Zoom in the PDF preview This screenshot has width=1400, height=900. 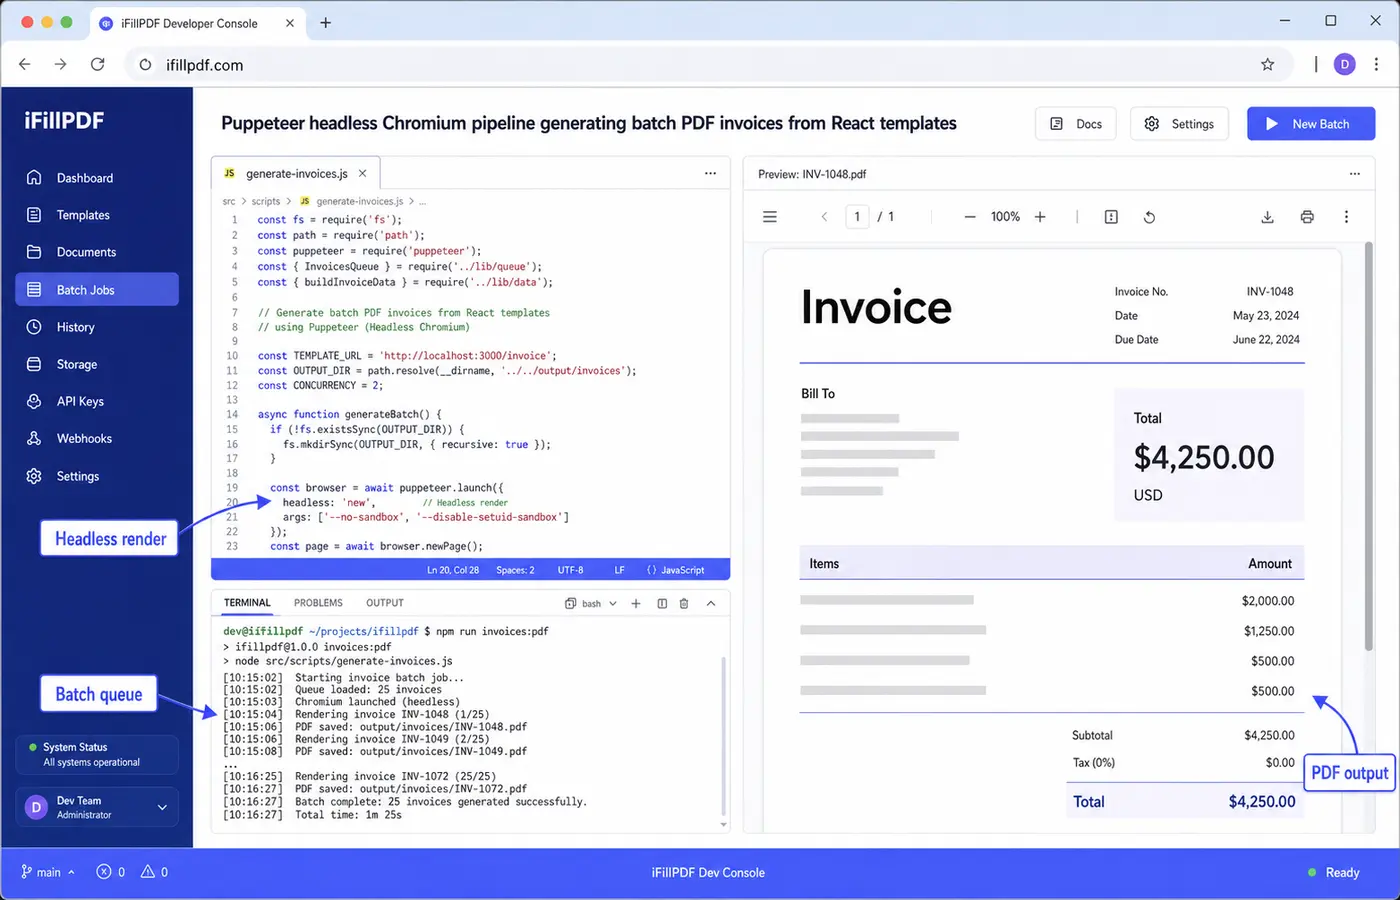(x=1040, y=217)
